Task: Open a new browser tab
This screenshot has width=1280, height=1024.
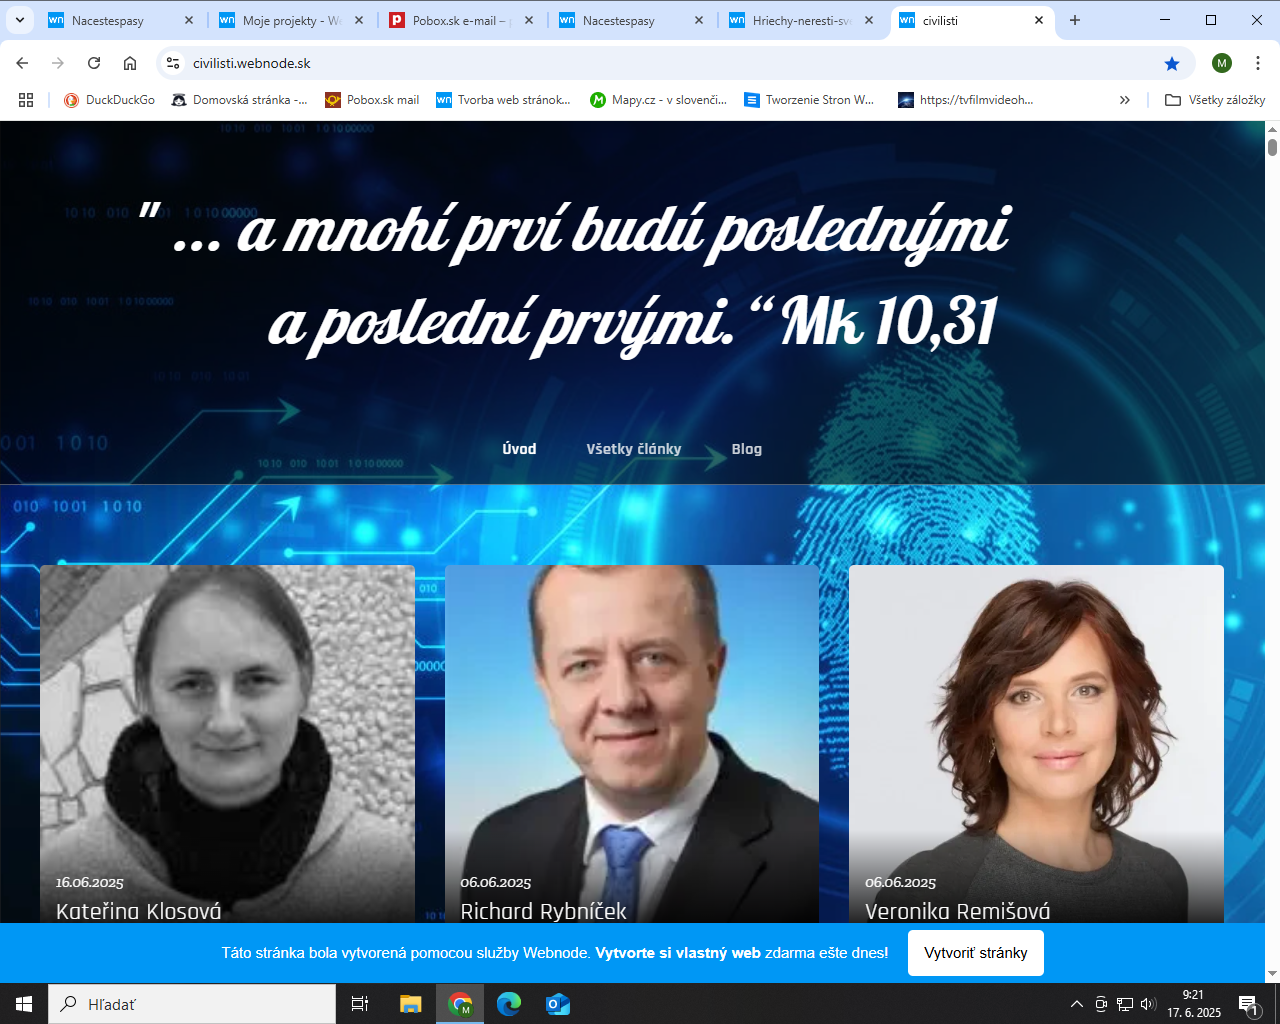Action: point(1075,20)
